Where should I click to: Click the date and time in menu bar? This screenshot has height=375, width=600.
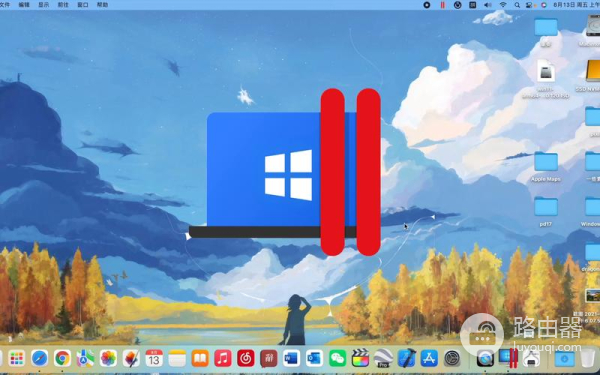[576, 5]
